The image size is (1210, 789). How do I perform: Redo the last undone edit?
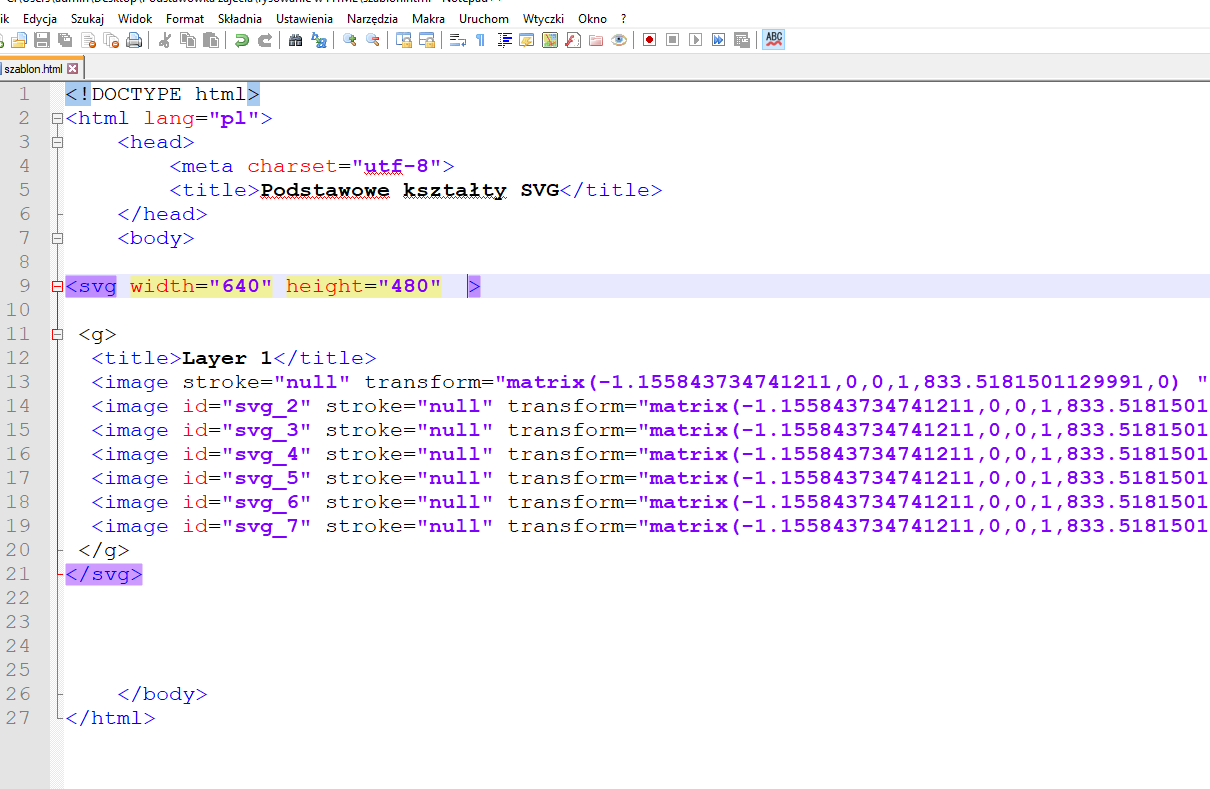pyautogui.click(x=265, y=40)
